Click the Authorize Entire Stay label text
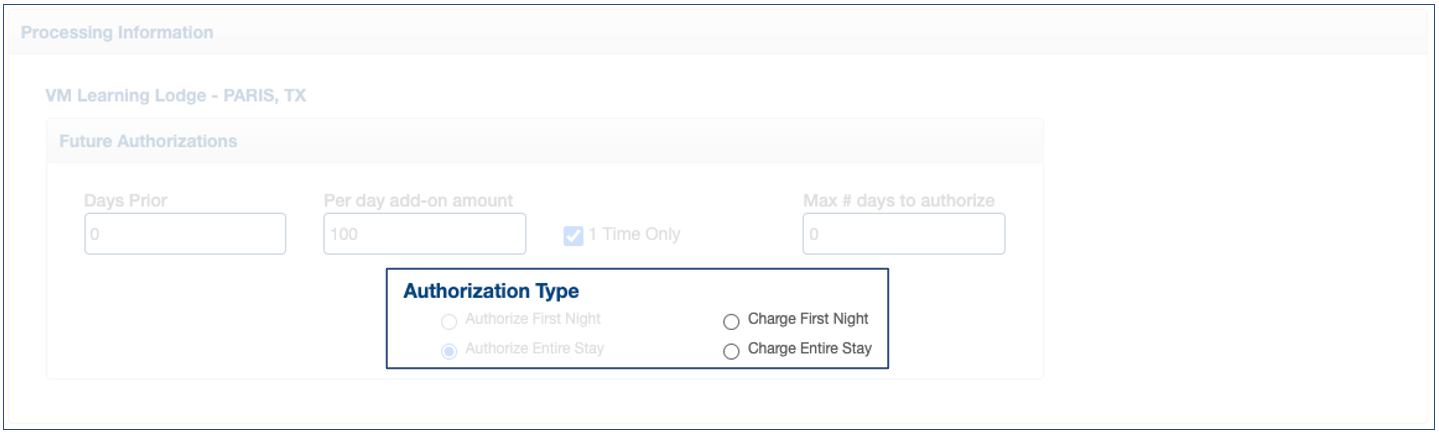 point(534,349)
